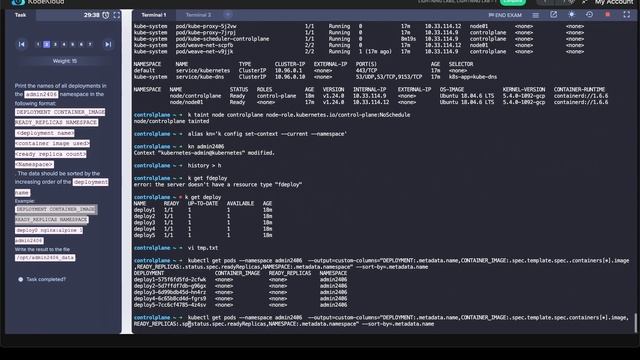Click 'Weight: 15' label
Viewport: 640px width, 360px height.
click(64, 61)
